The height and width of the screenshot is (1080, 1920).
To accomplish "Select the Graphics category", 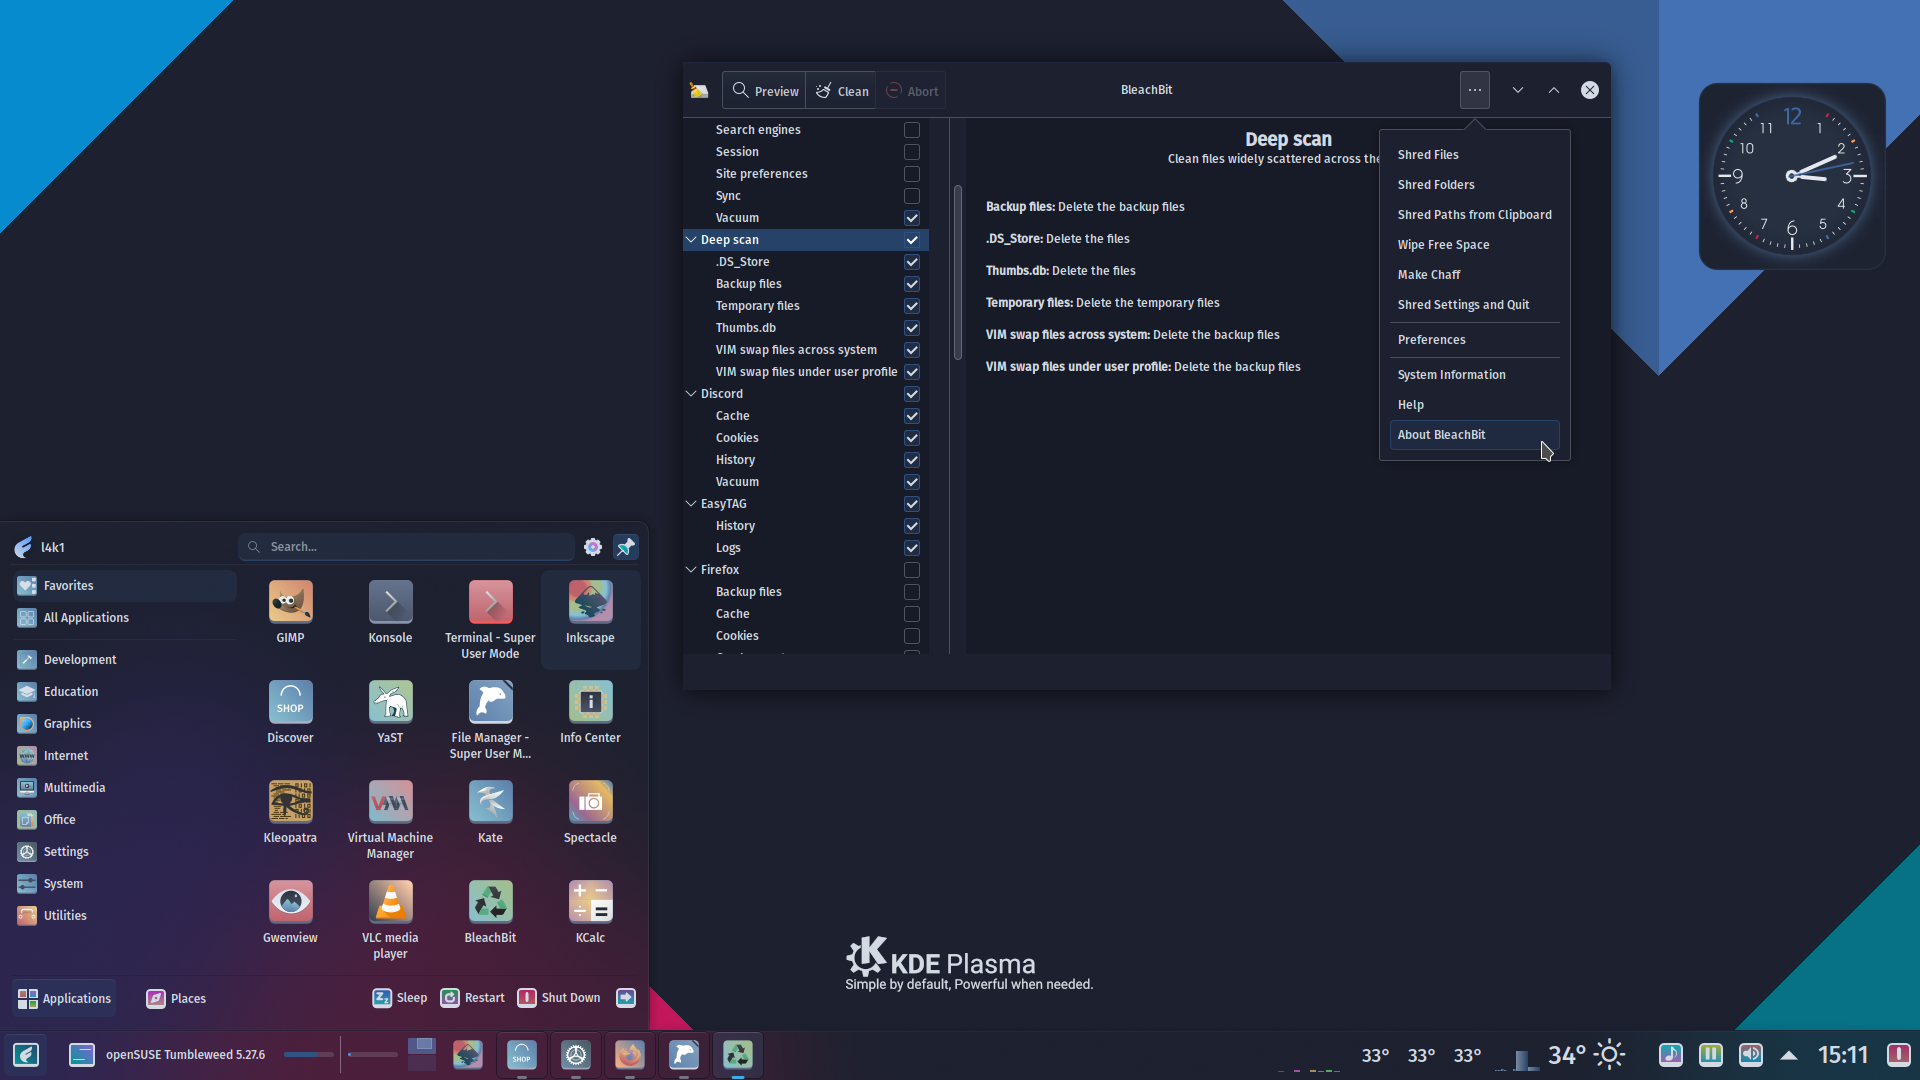I will click(125, 724).
